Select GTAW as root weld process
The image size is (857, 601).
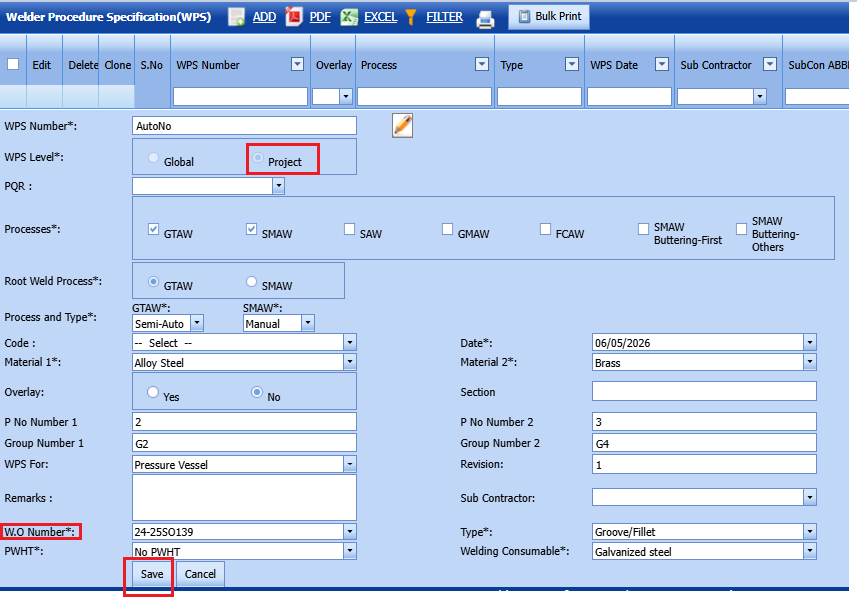coord(153,281)
